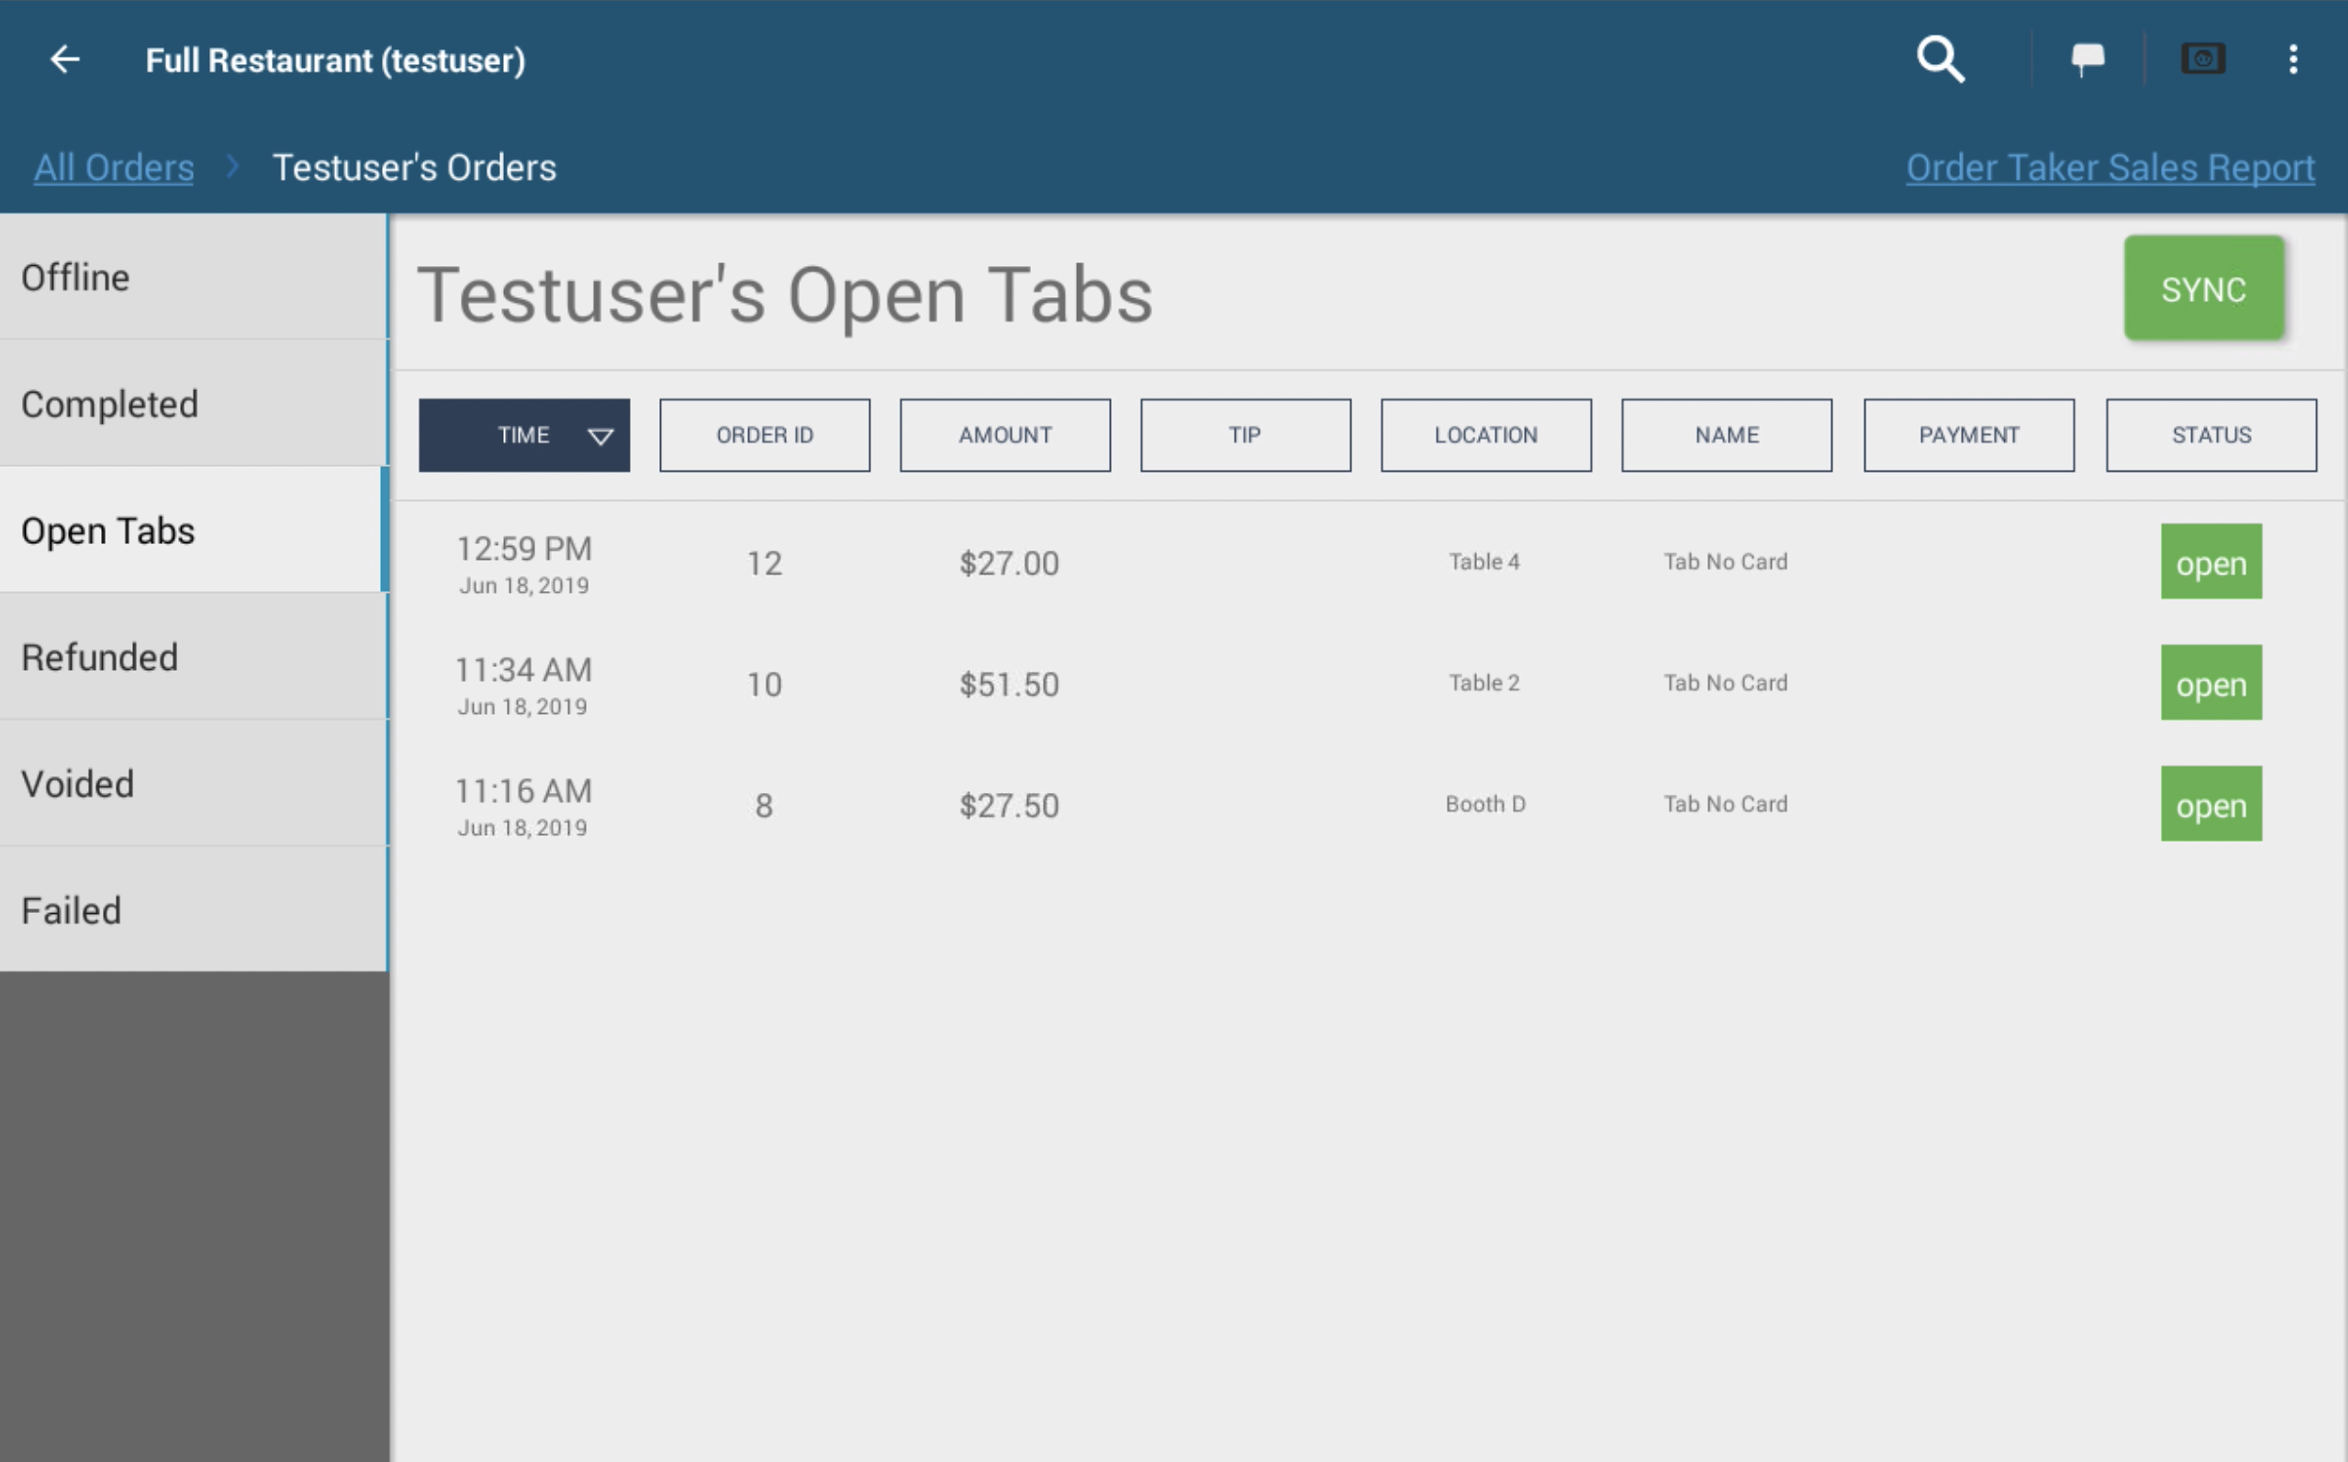Click Testuser's Orders breadcrumb text
The image size is (2348, 1462).
point(414,167)
